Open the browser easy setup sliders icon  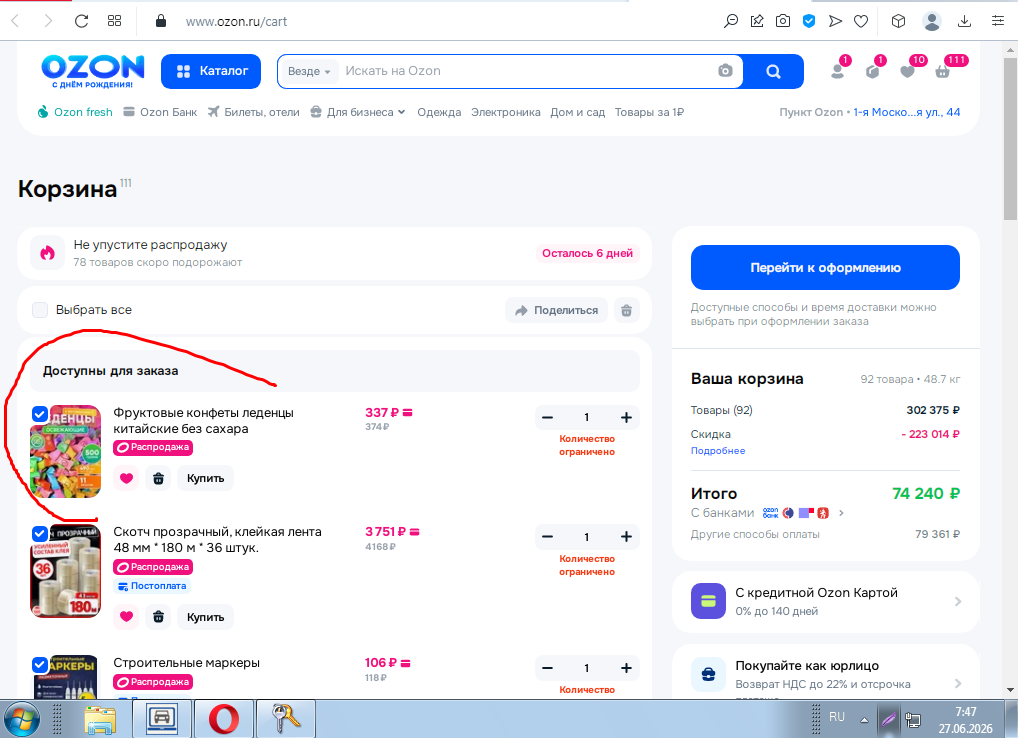[x=998, y=21]
